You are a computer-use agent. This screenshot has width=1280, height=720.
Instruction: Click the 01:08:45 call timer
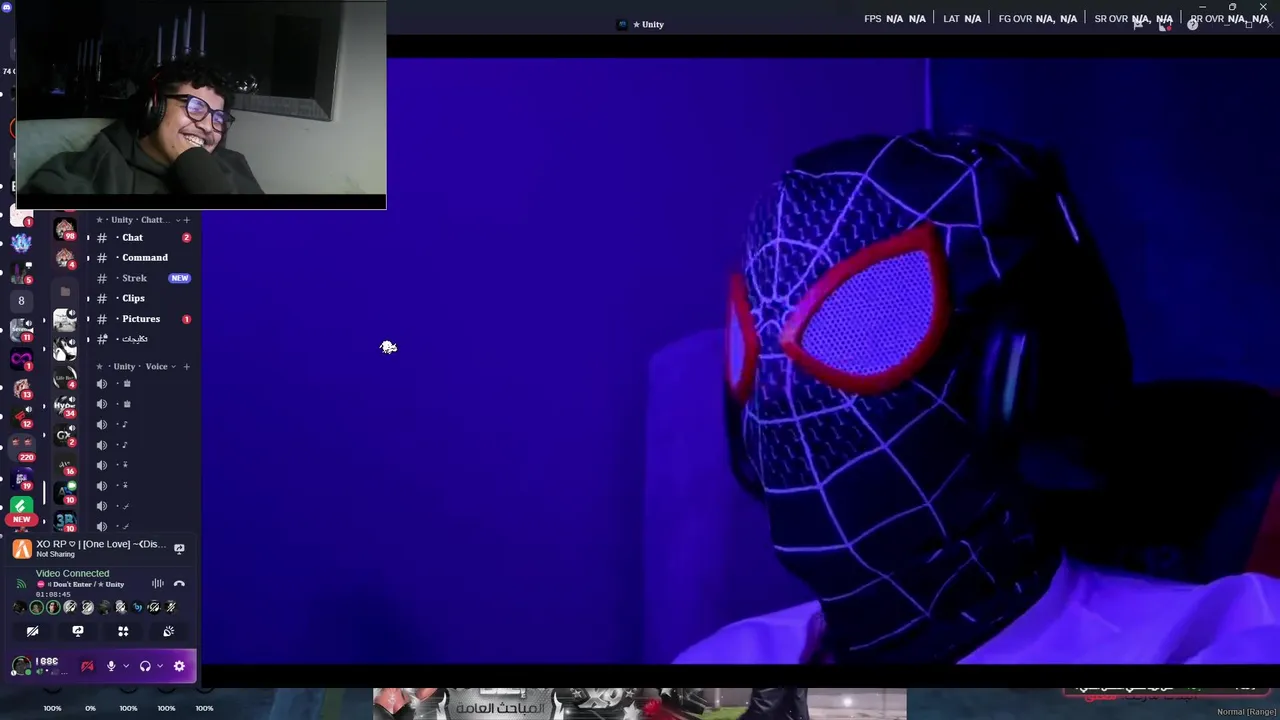click(x=53, y=595)
